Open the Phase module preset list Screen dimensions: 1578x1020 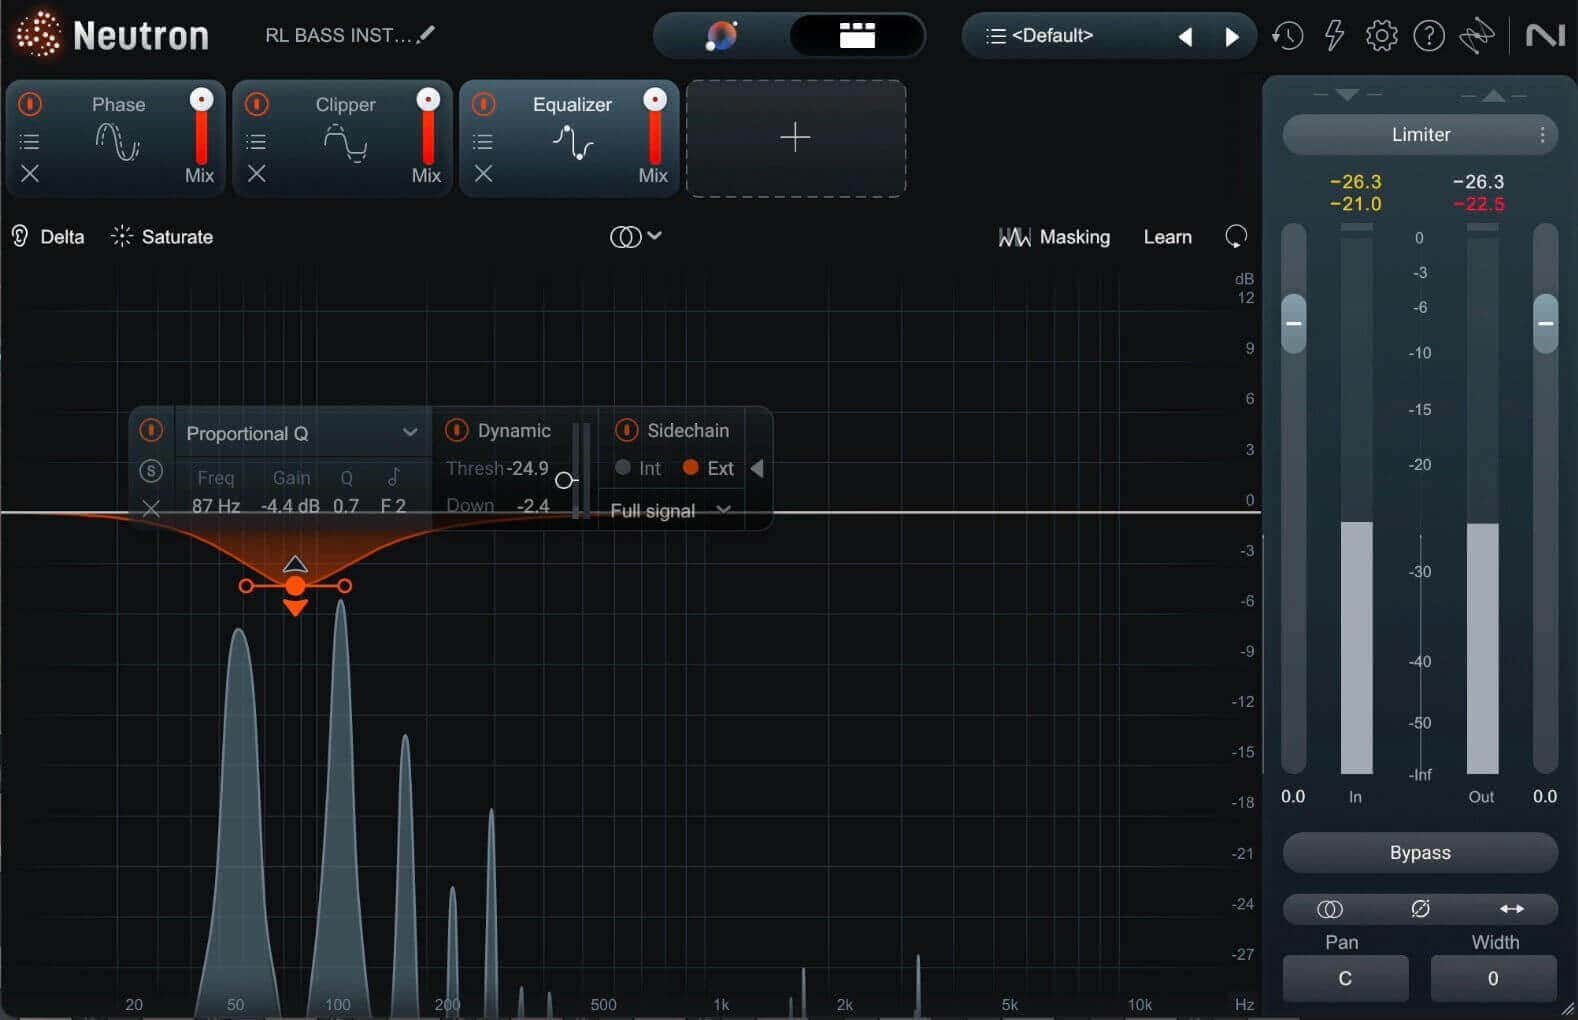[30, 141]
